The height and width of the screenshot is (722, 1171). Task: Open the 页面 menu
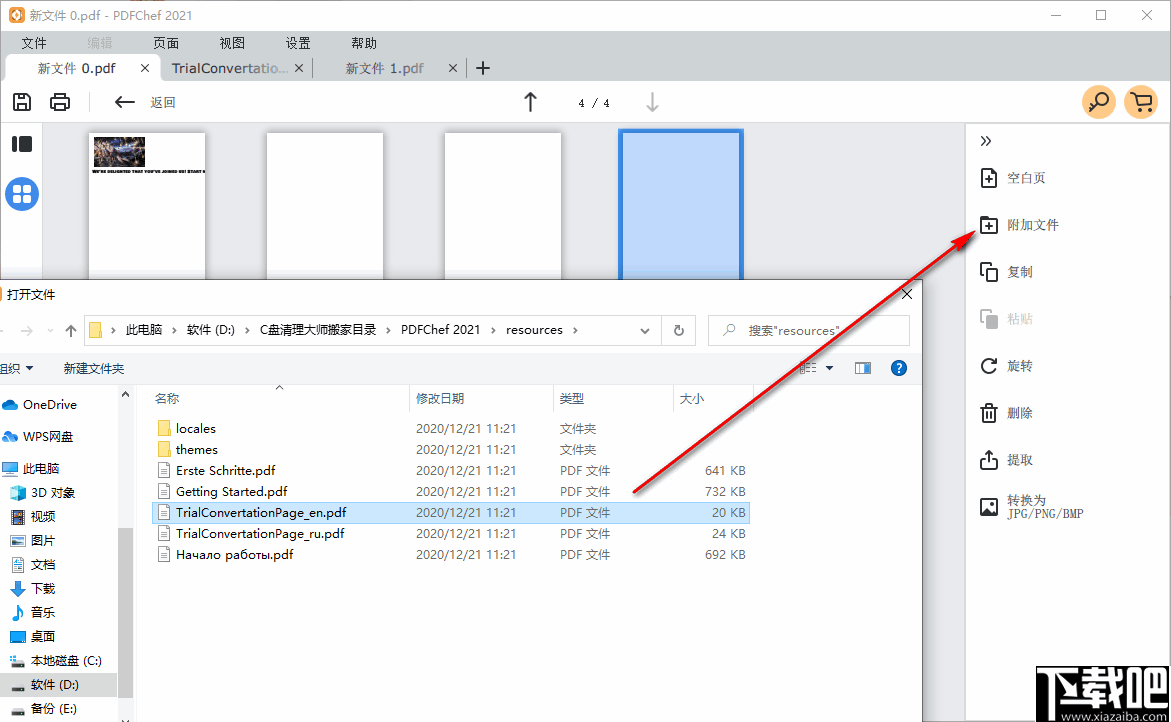coord(165,42)
